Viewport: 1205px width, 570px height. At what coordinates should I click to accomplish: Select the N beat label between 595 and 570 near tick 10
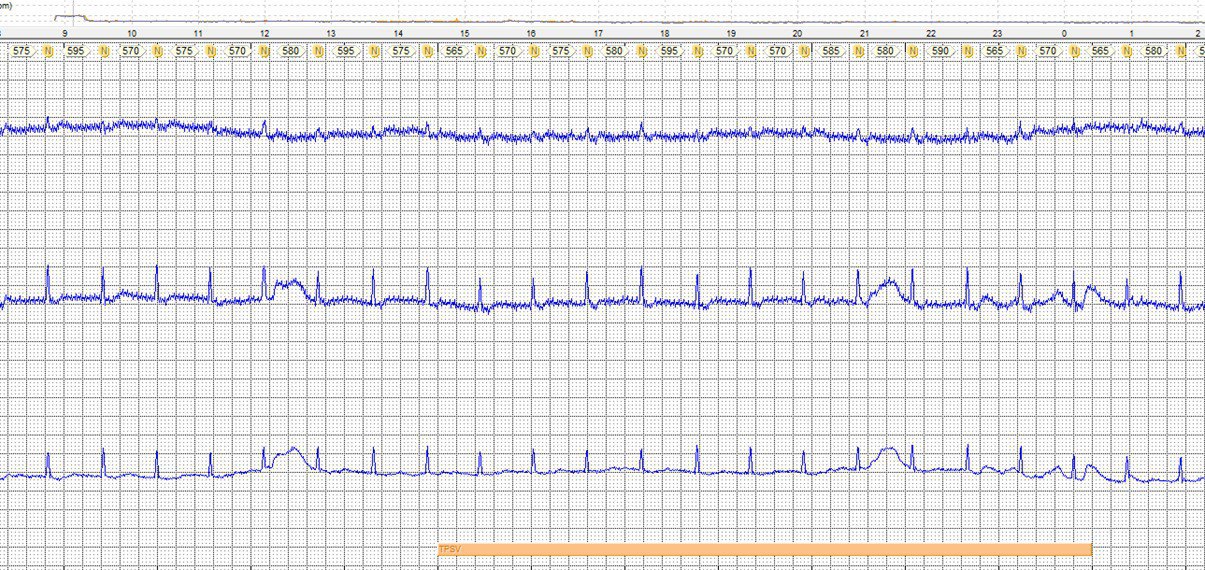pyautogui.click(x=103, y=50)
